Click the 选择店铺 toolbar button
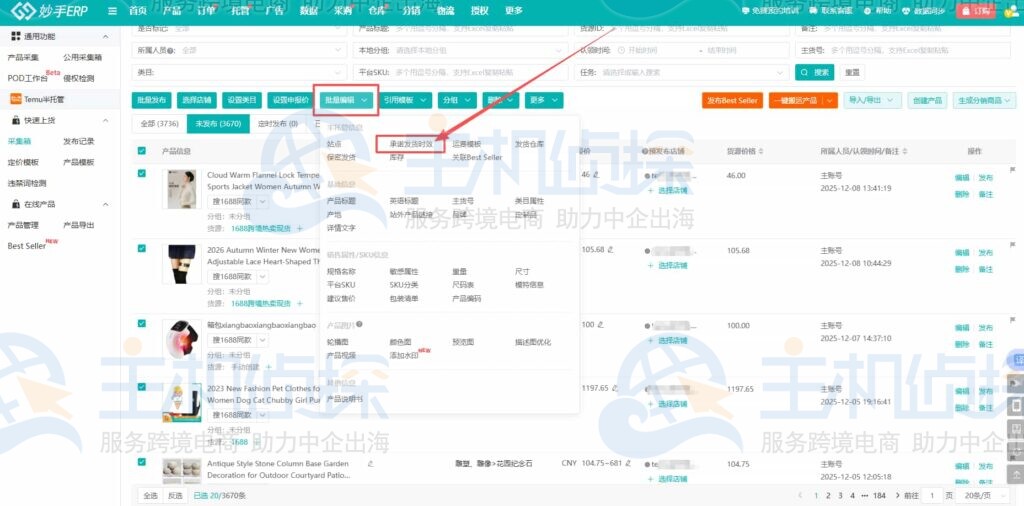 tap(197, 100)
